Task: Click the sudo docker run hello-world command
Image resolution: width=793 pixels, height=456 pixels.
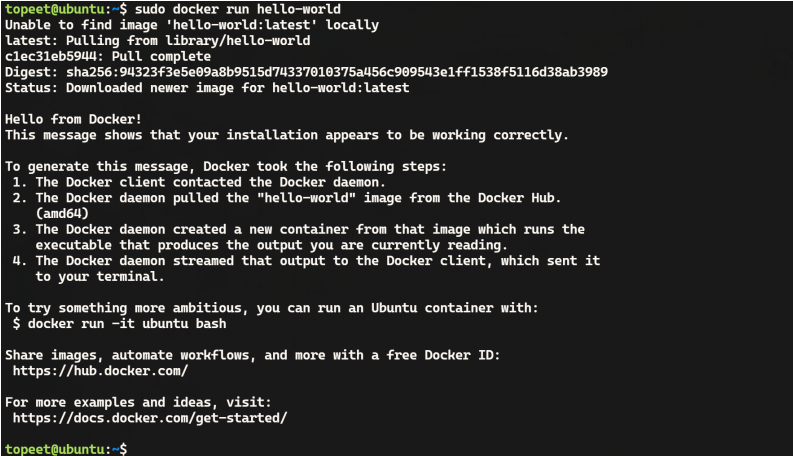Action: (237, 9)
